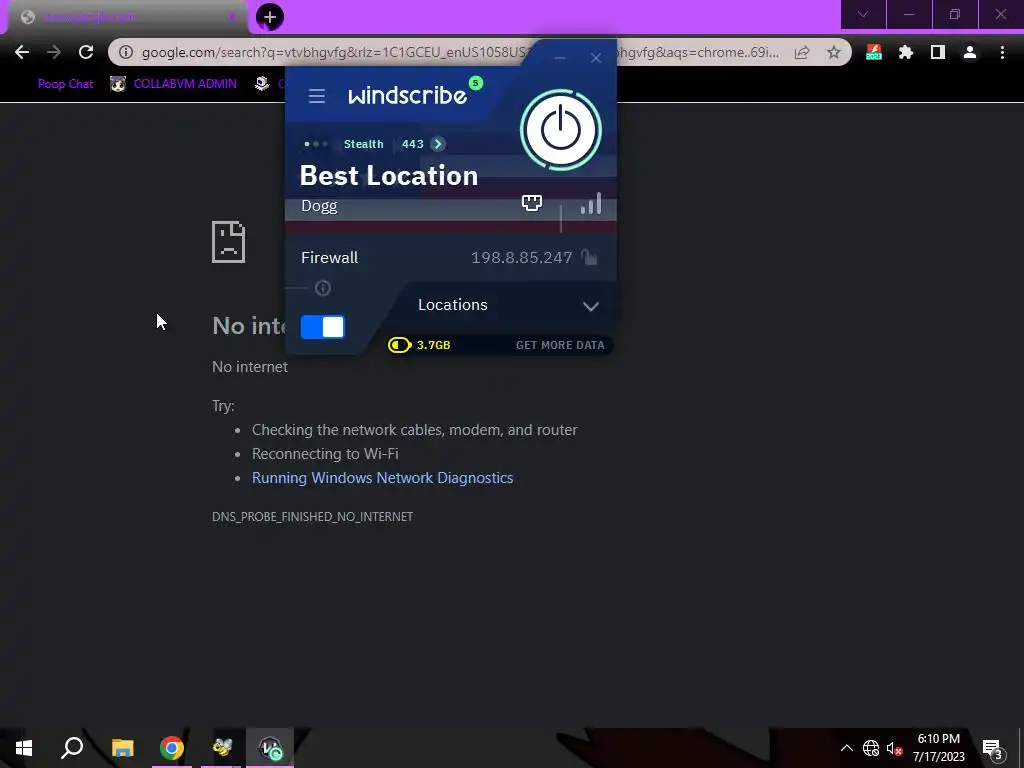The height and width of the screenshot is (768, 1024).
Task: Open Poop Chat bookmark
Action: coord(65,84)
